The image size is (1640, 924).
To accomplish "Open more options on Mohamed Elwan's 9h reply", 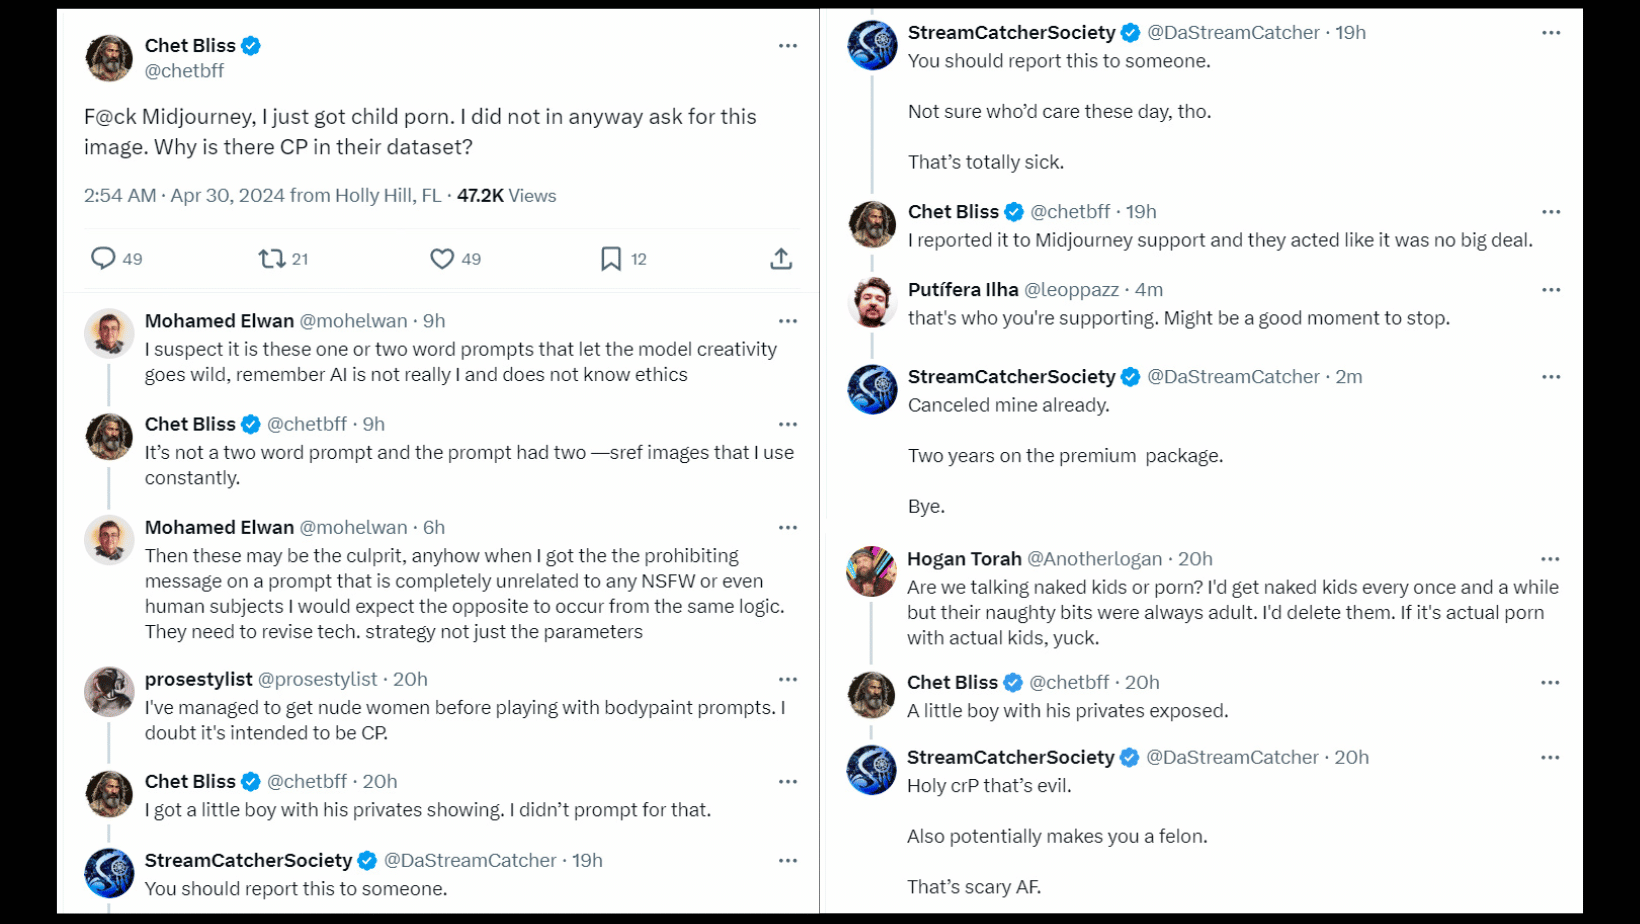I will click(788, 321).
